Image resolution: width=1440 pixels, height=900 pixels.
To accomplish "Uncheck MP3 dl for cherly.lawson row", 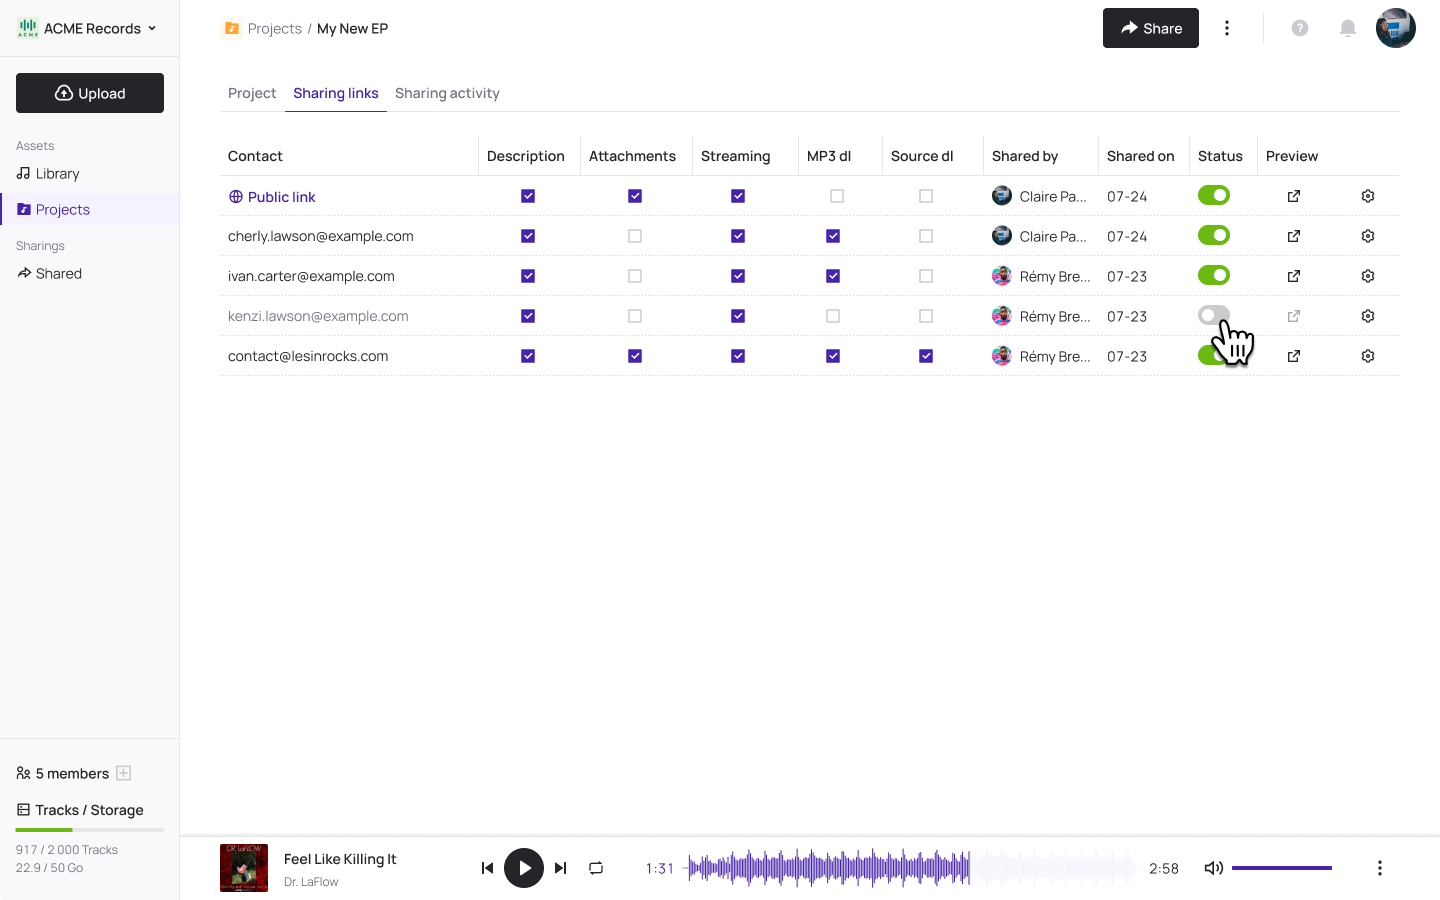I will pos(833,236).
